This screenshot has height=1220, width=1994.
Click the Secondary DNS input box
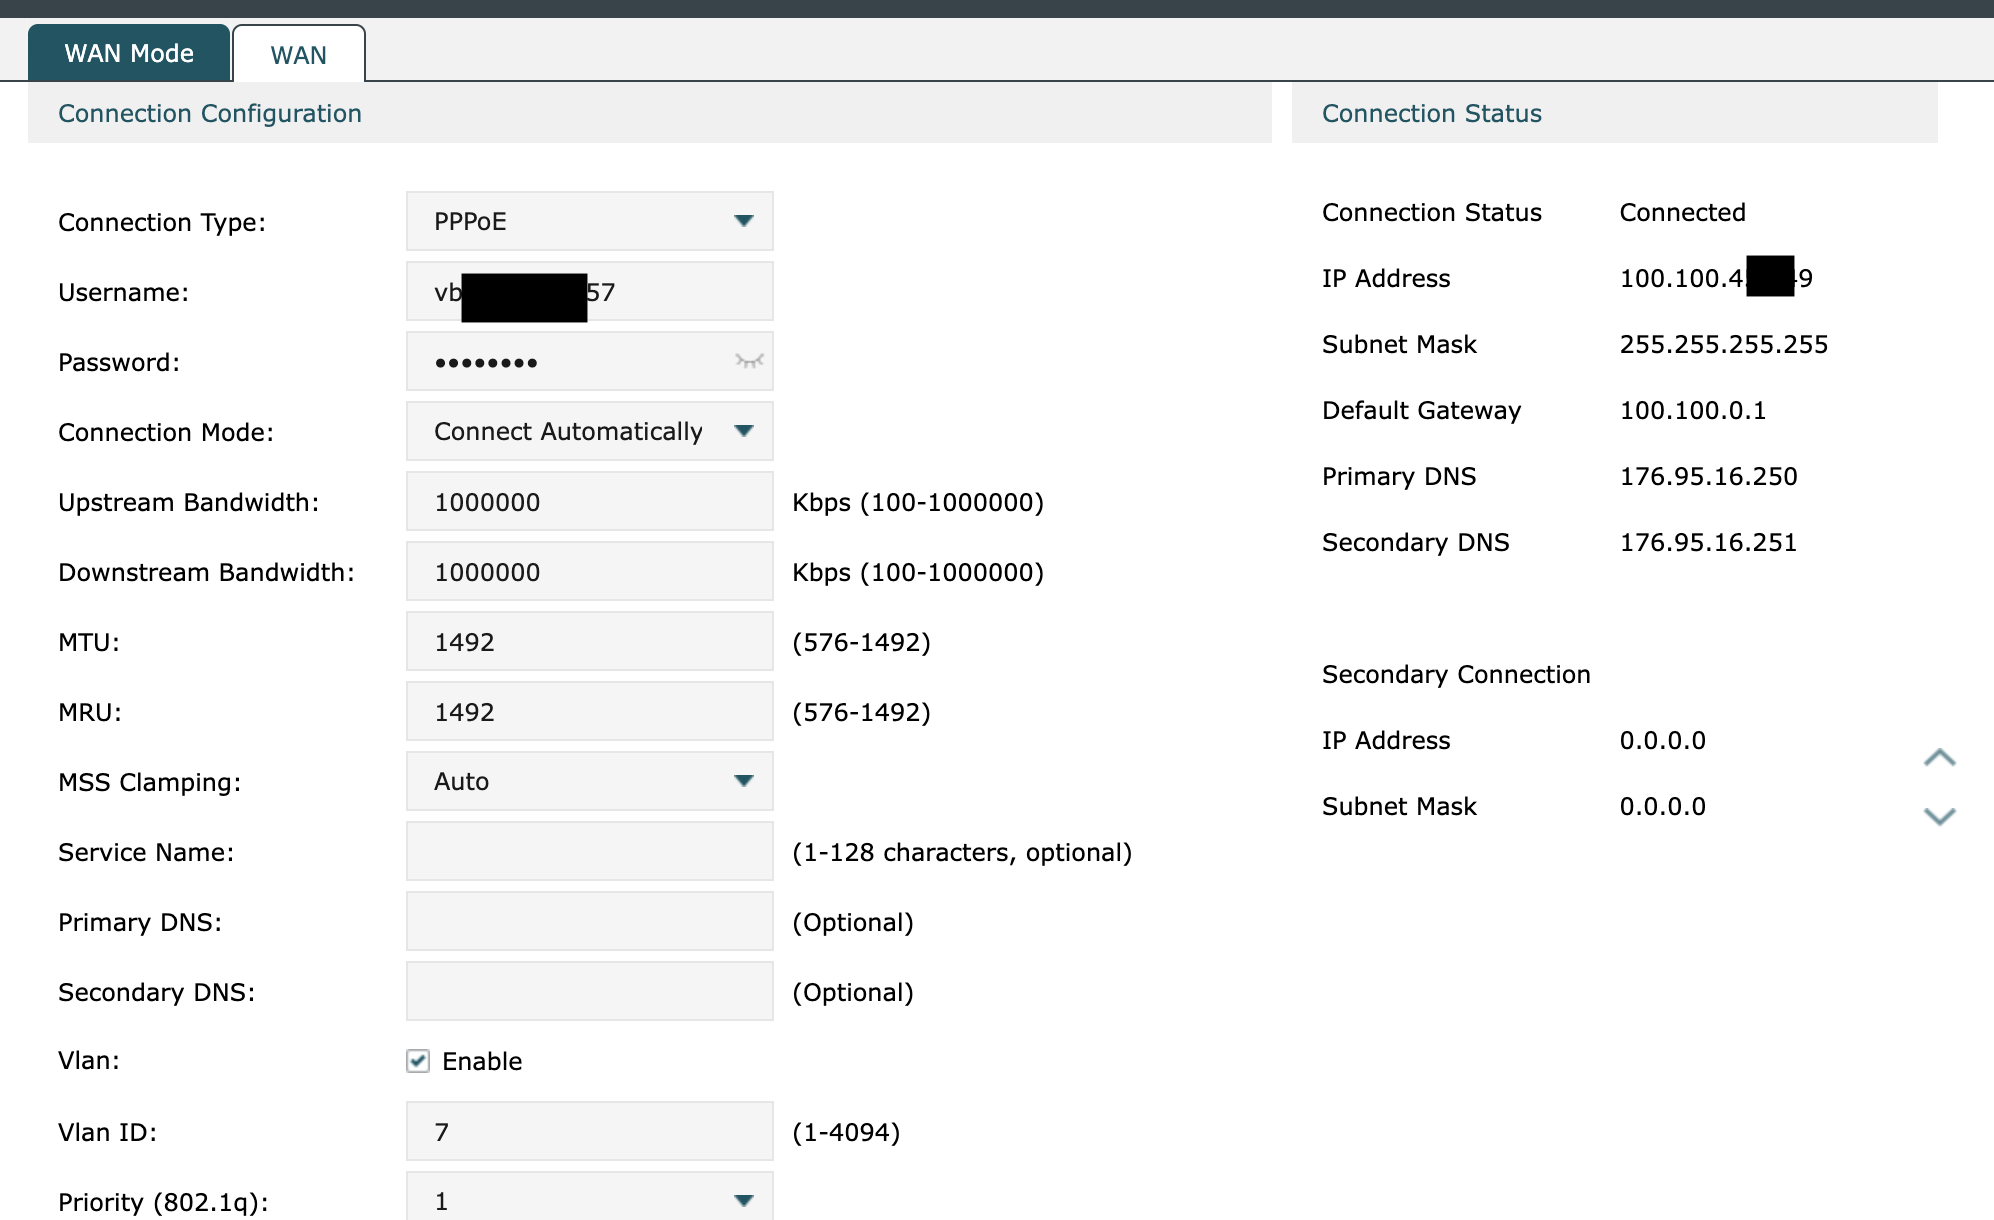(x=589, y=991)
